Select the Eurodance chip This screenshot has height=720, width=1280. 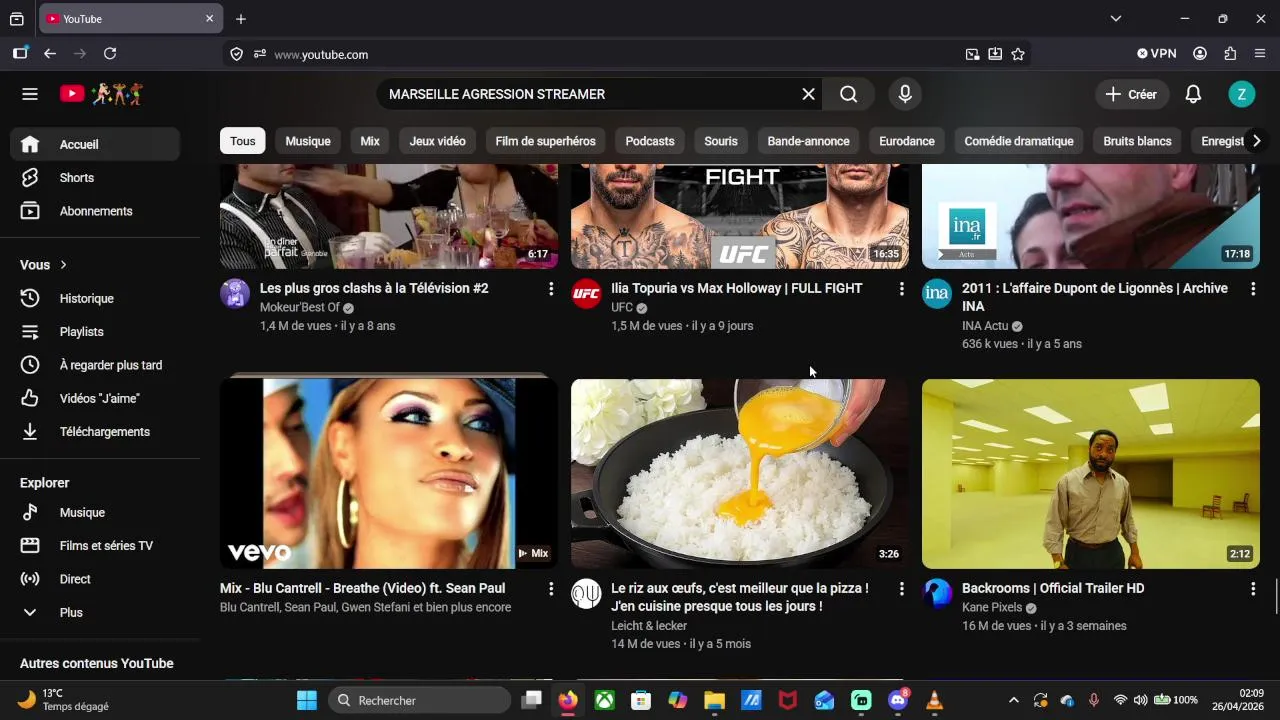click(x=907, y=141)
